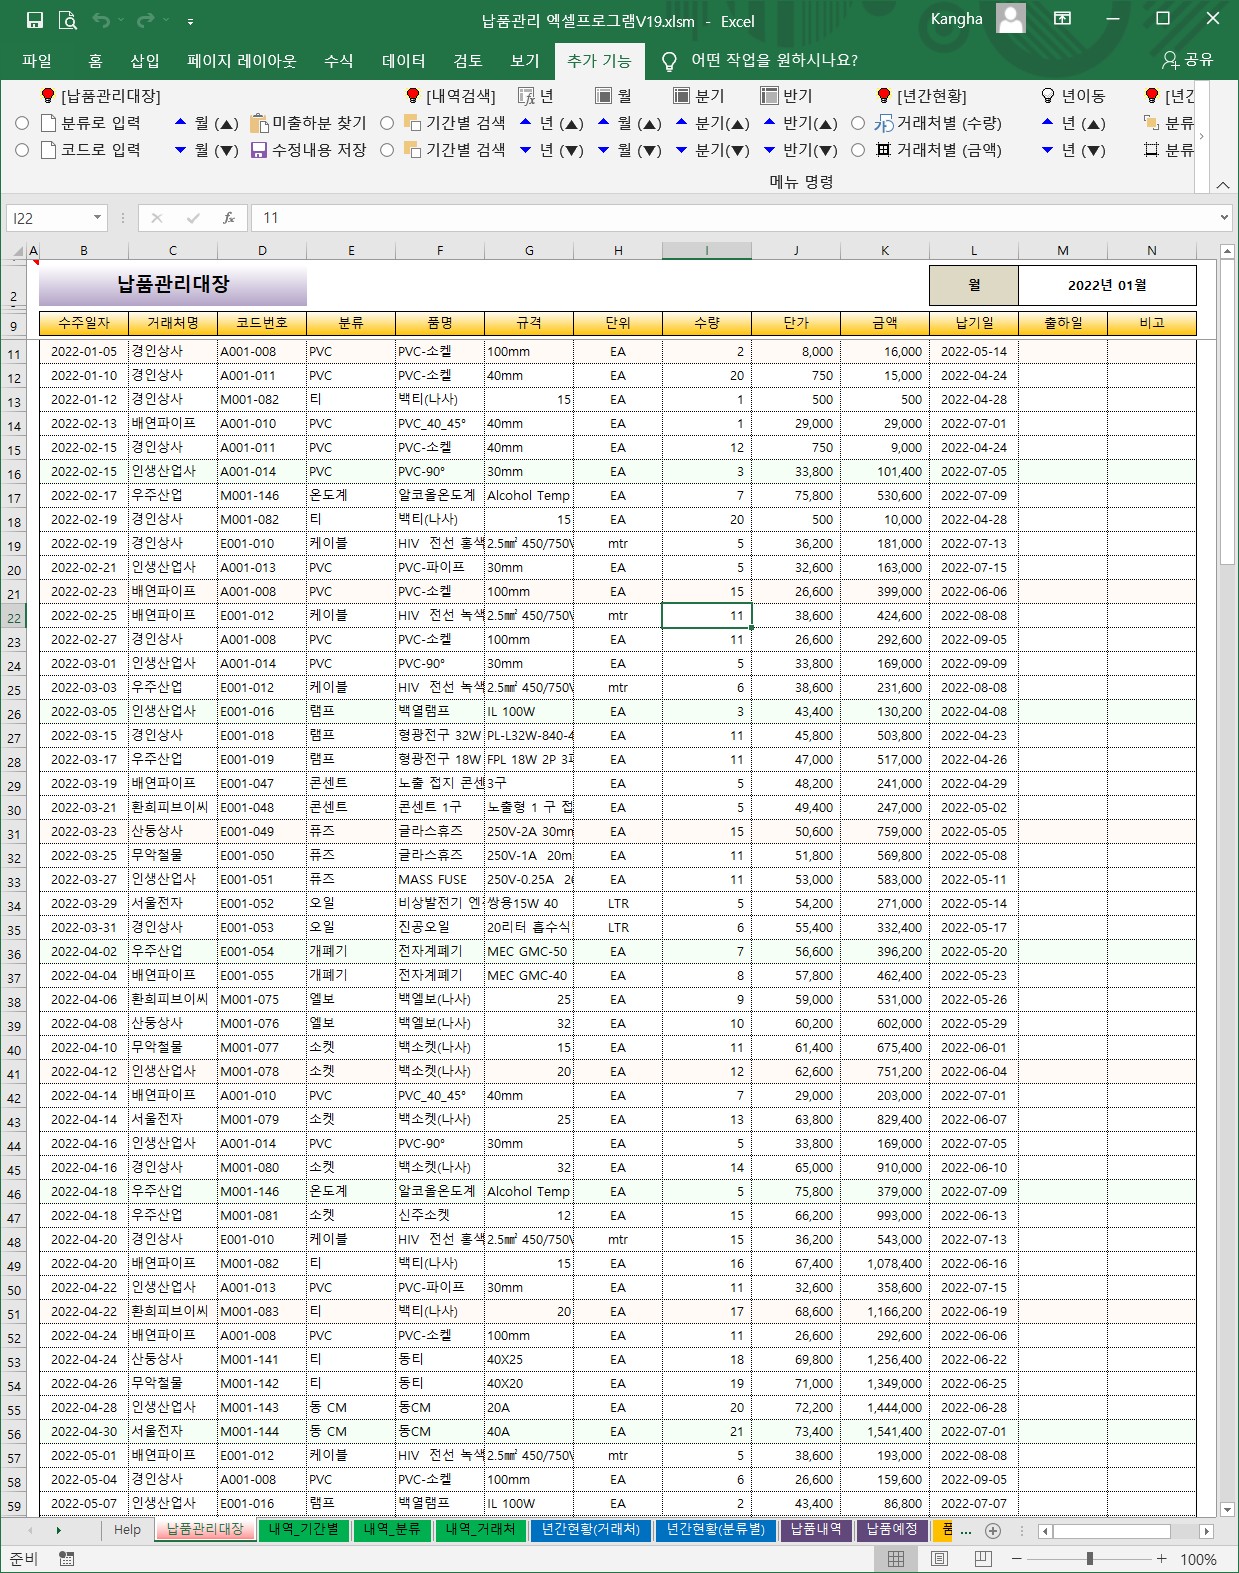Click the 년 calculator icon in 내역검색 group

coord(526,96)
